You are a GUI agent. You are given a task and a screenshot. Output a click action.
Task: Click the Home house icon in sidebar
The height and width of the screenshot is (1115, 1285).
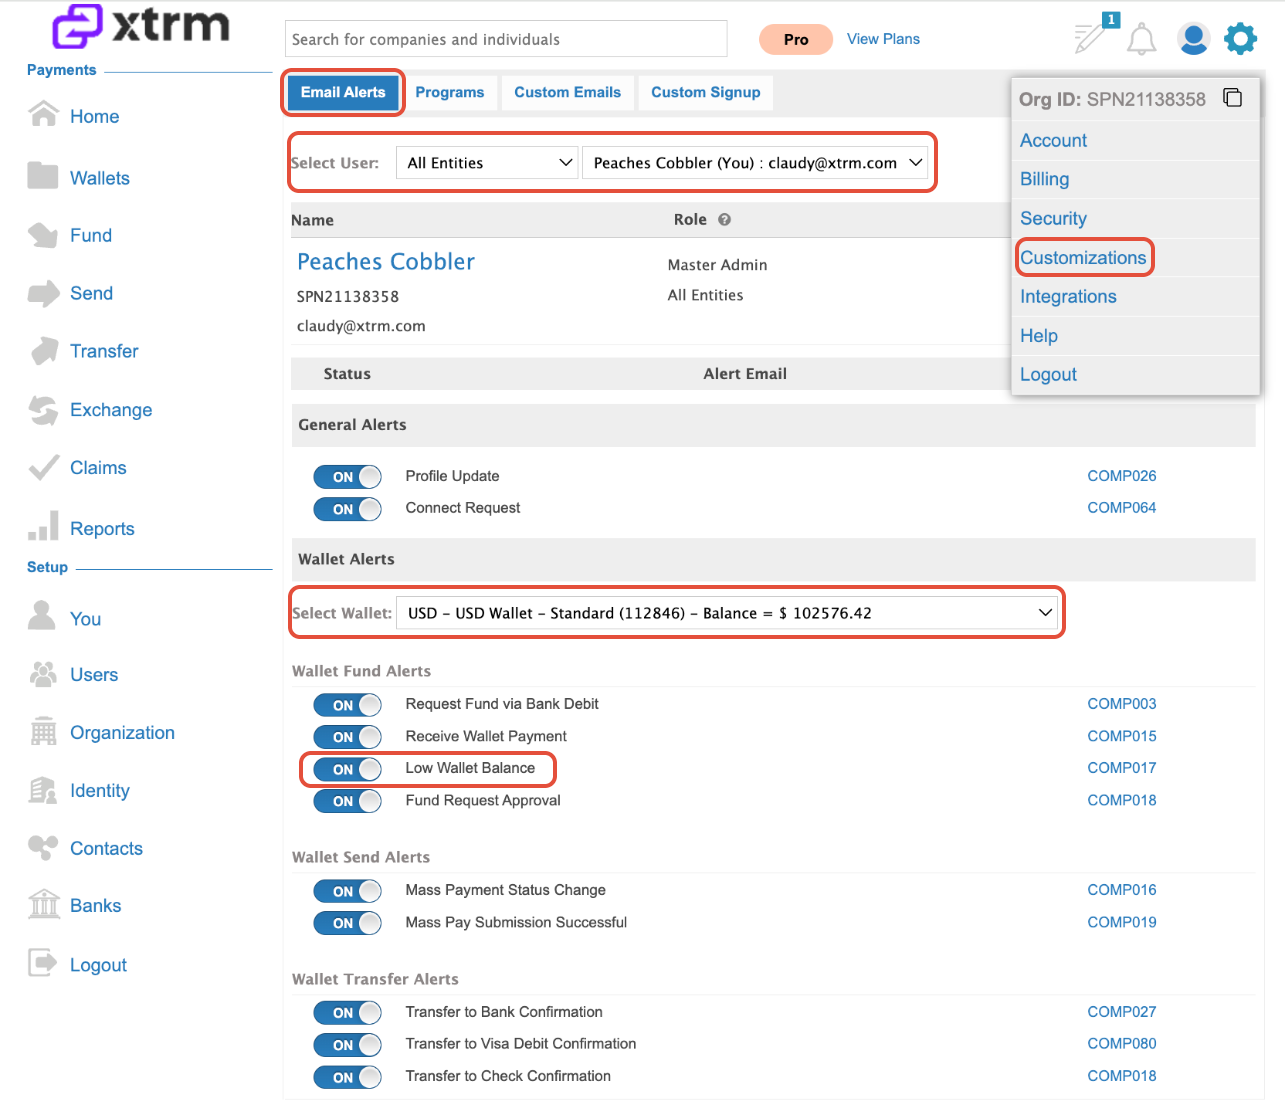[x=43, y=114]
